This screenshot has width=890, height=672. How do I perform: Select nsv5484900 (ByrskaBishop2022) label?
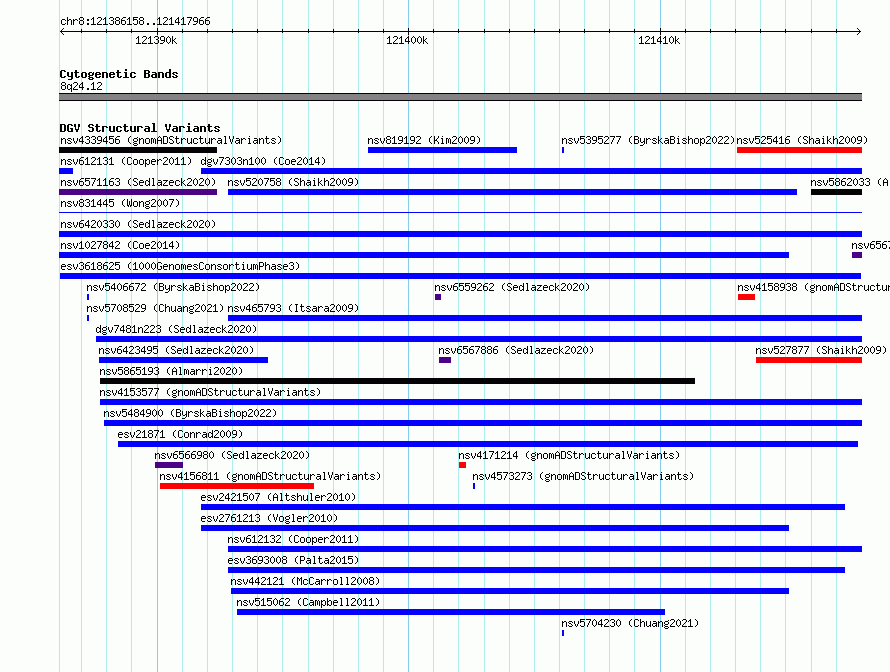pyautogui.click(x=190, y=413)
